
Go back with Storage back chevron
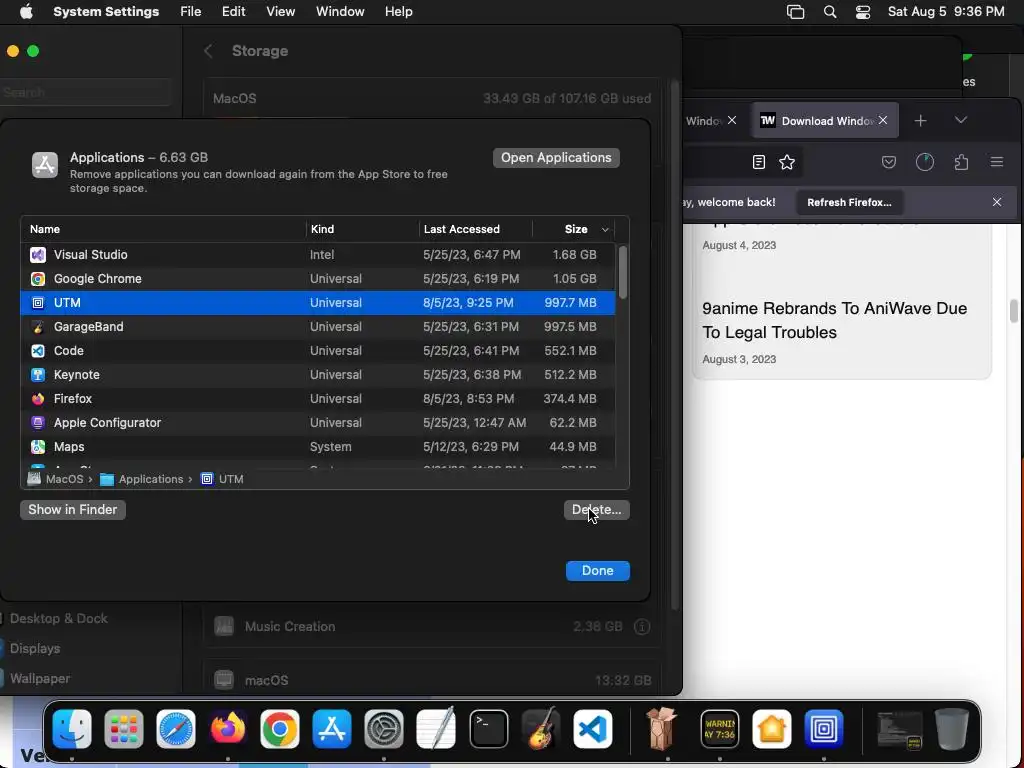[208, 51]
